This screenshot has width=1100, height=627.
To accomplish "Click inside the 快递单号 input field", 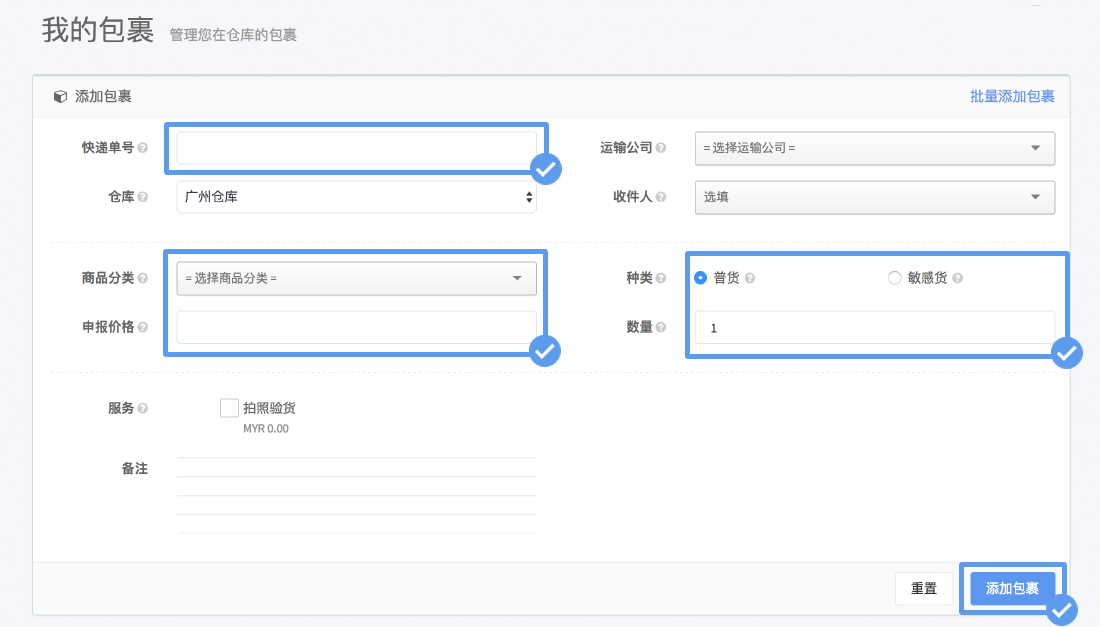I will point(356,147).
